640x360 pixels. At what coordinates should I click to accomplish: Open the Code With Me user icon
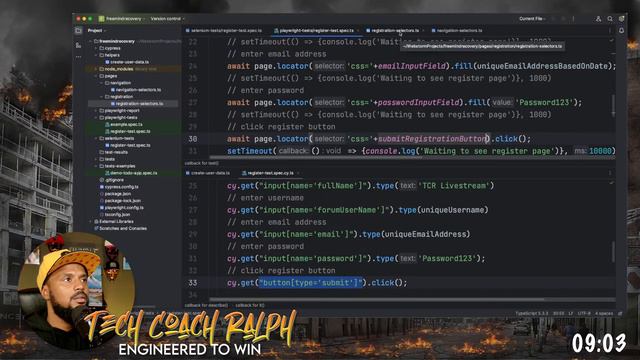[598, 19]
